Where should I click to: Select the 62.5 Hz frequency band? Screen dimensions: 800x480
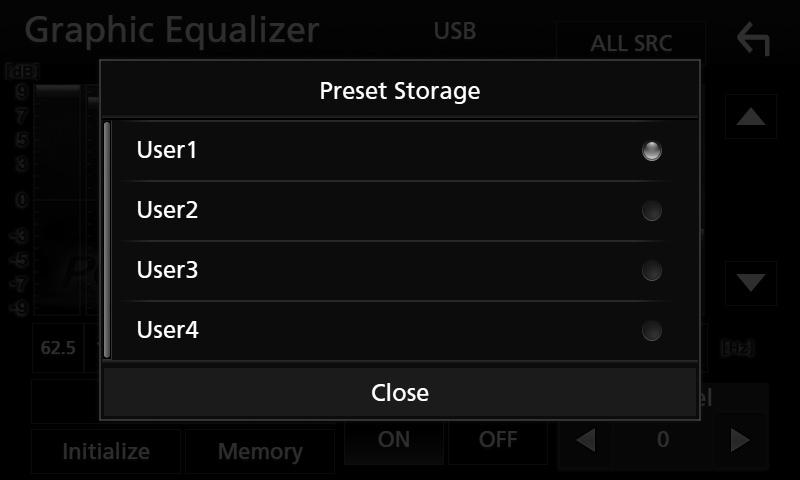click(58, 348)
